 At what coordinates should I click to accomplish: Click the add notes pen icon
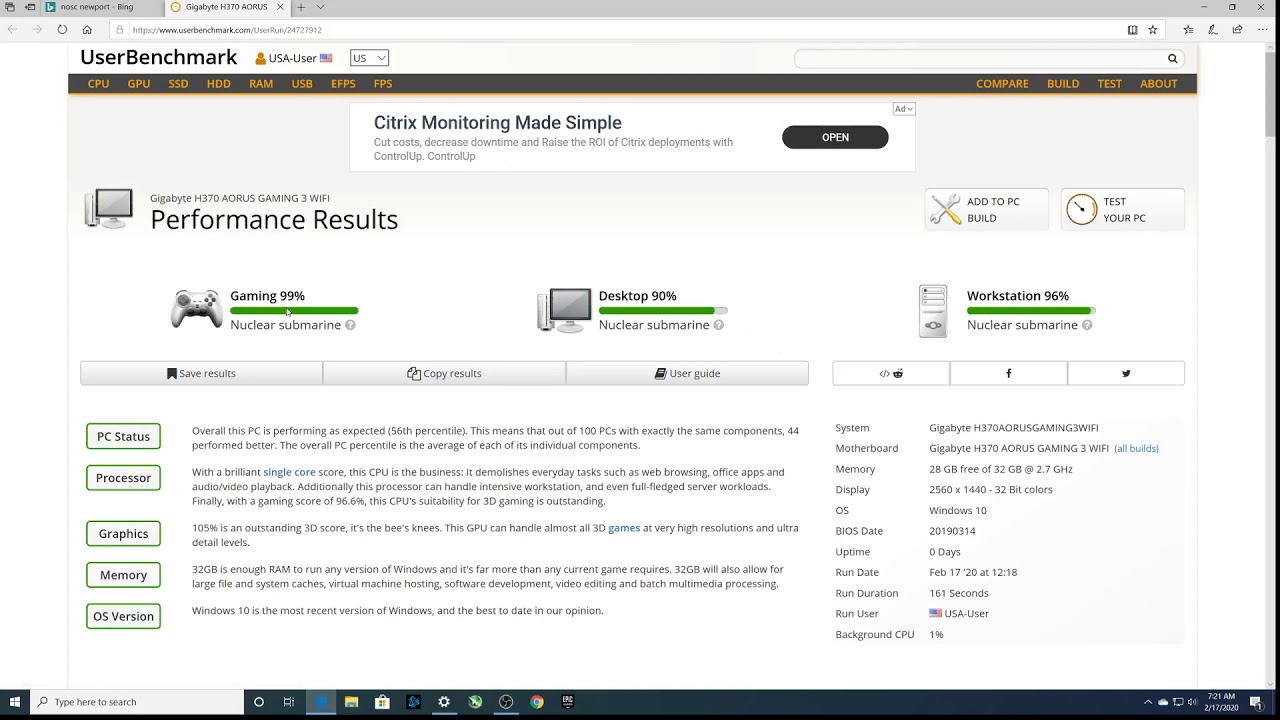coord(1213,30)
